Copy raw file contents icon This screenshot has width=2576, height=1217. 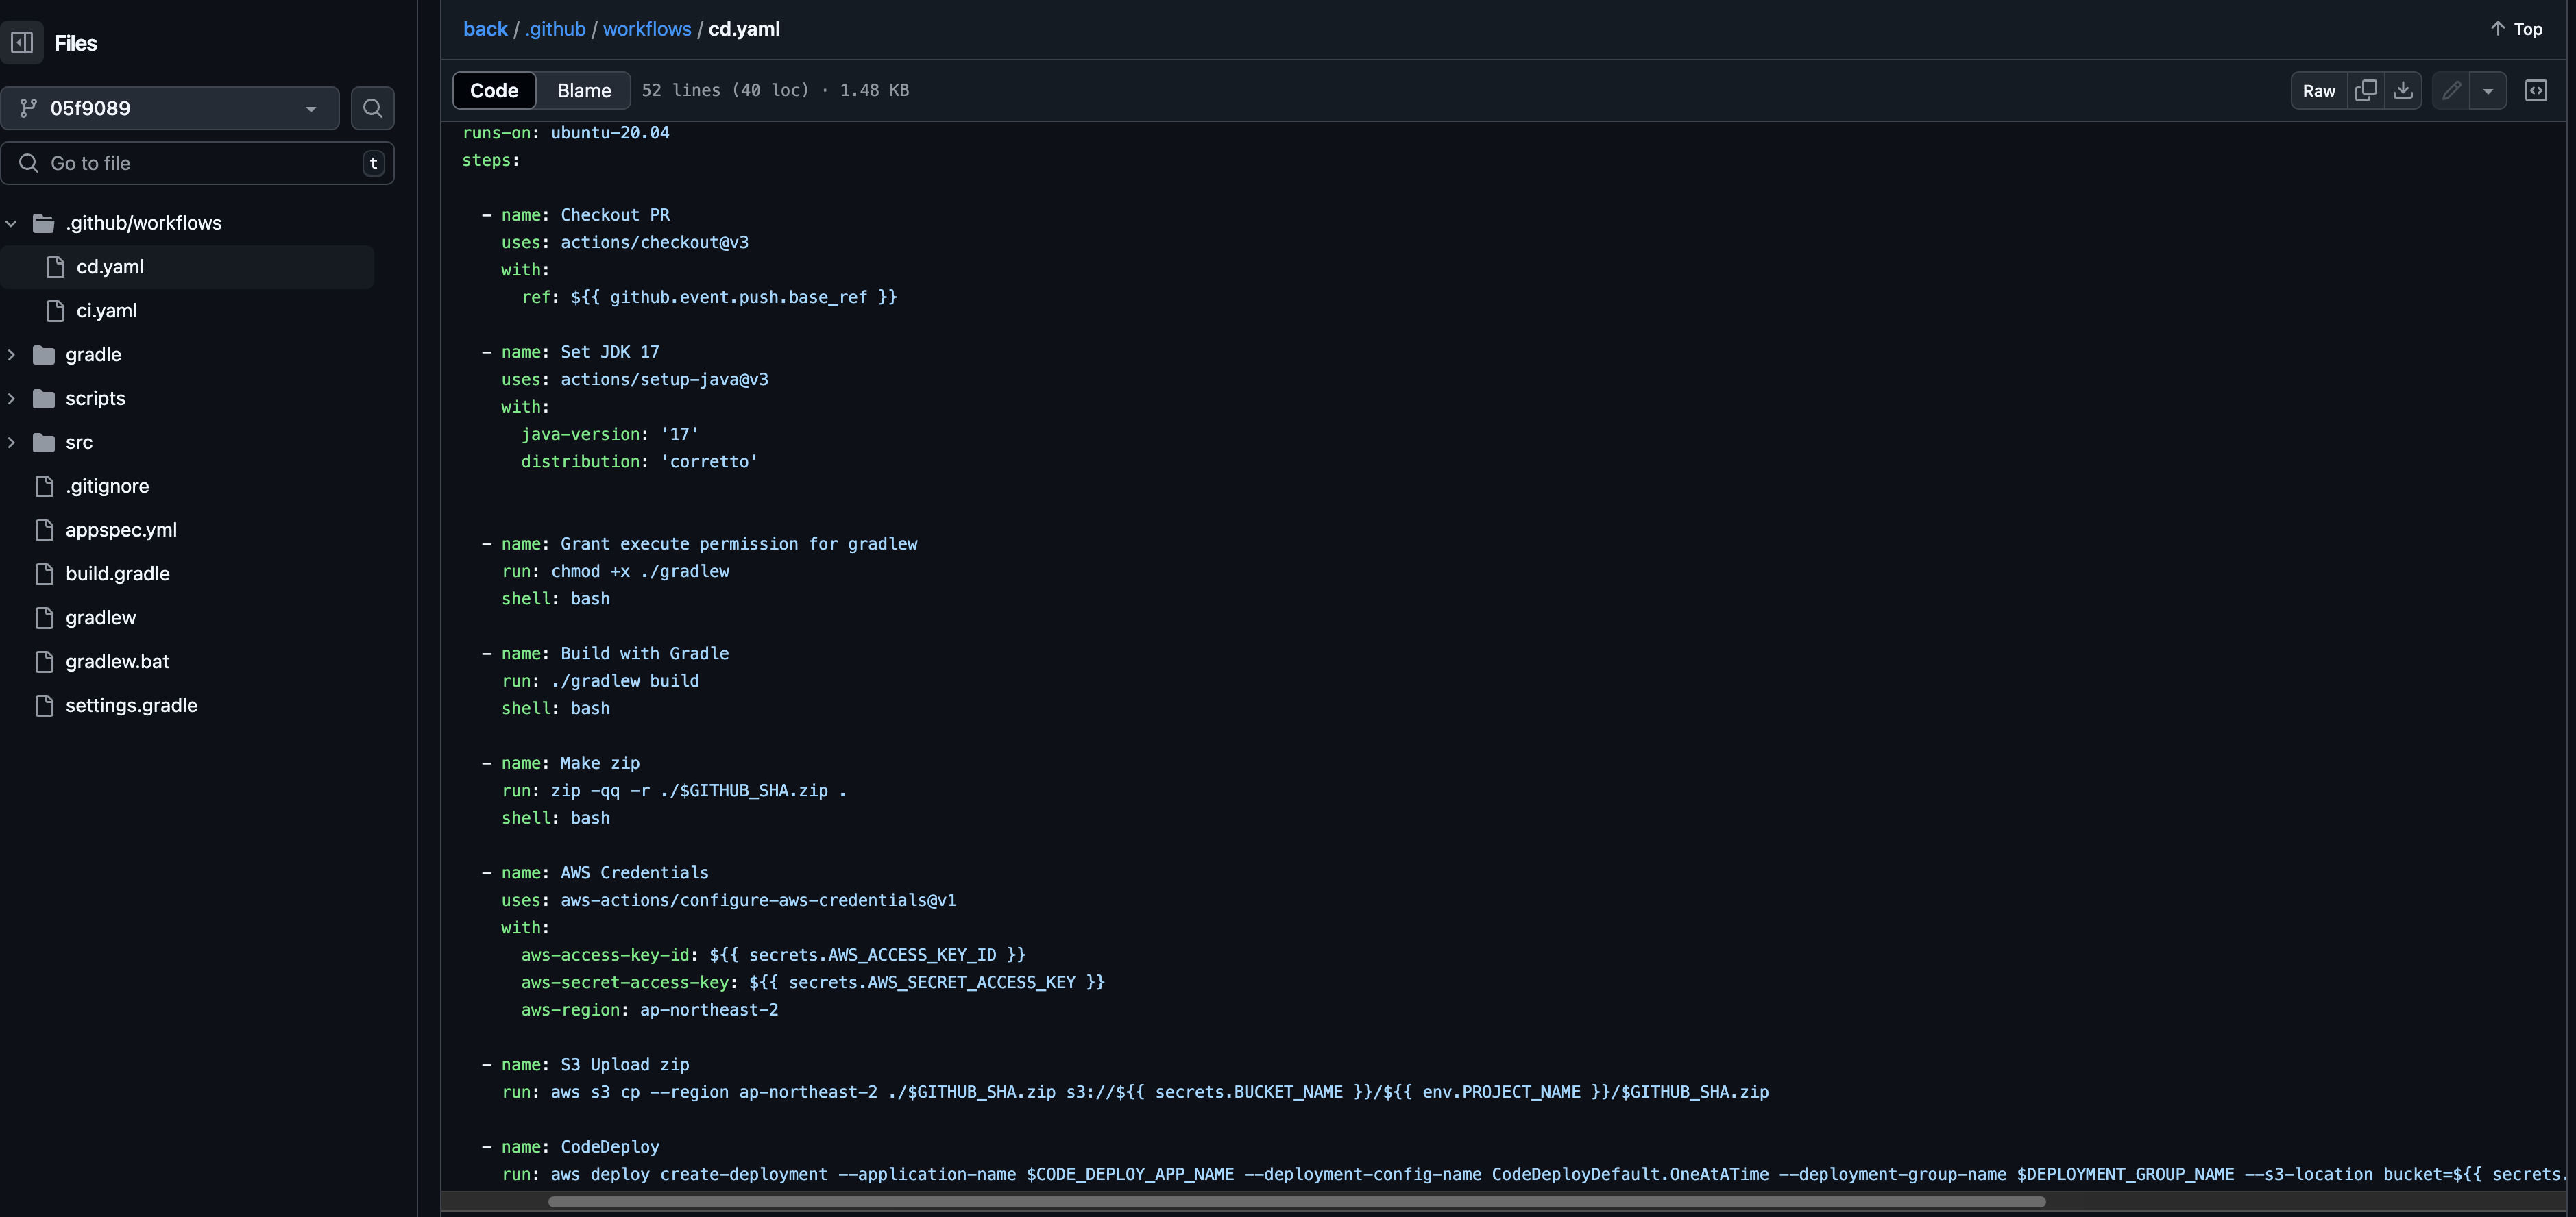2365,90
